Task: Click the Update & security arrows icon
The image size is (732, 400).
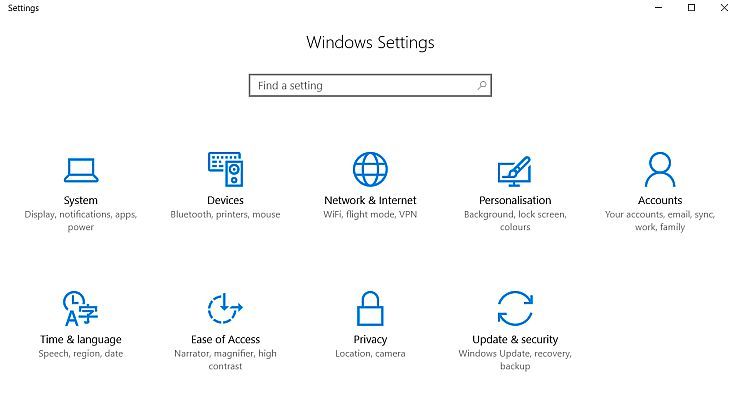Action: (x=515, y=308)
